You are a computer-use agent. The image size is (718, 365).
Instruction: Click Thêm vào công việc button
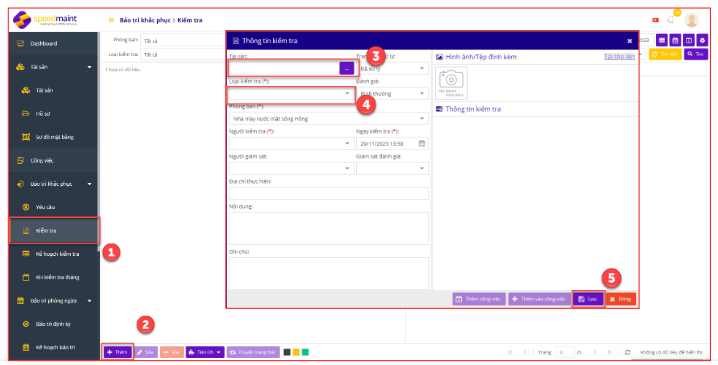539,299
